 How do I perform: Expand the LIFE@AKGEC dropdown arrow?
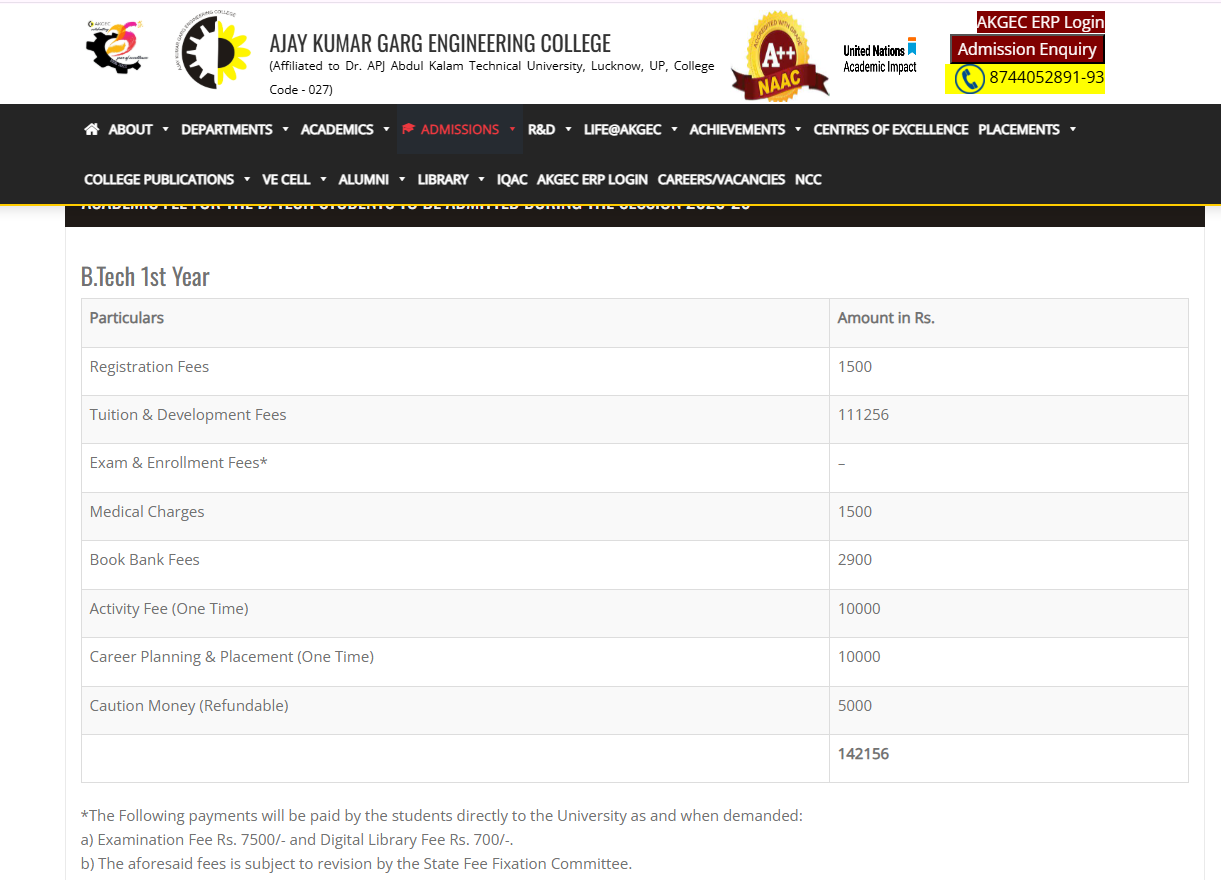(x=674, y=129)
